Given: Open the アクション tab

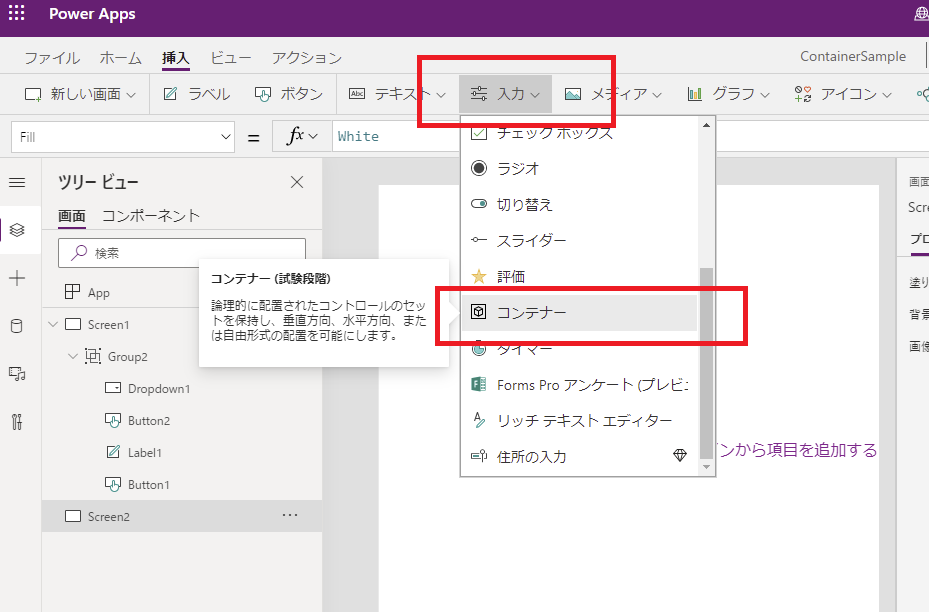Looking at the screenshot, I should [x=307, y=58].
